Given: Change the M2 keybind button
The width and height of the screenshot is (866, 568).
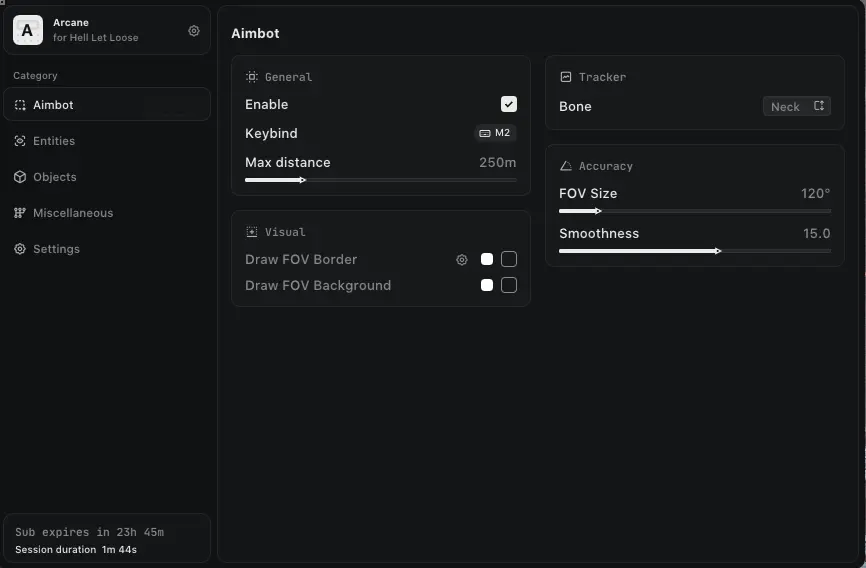Looking at the screenshot, I should point(495,133).
